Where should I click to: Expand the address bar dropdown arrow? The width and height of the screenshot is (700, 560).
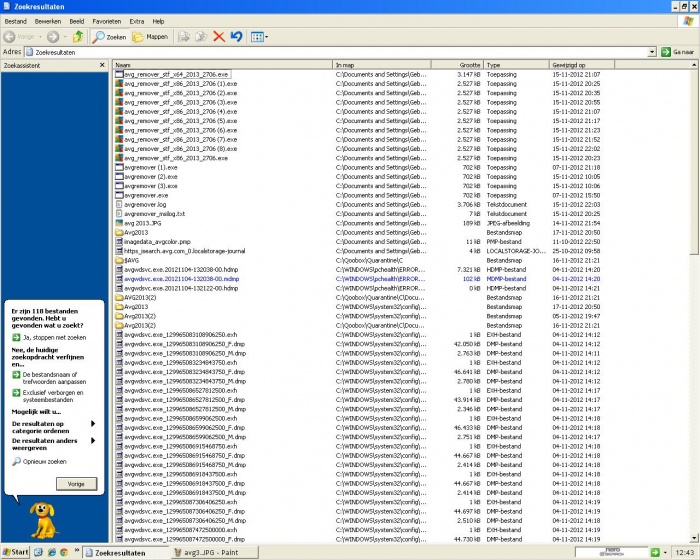pos(651,51)
